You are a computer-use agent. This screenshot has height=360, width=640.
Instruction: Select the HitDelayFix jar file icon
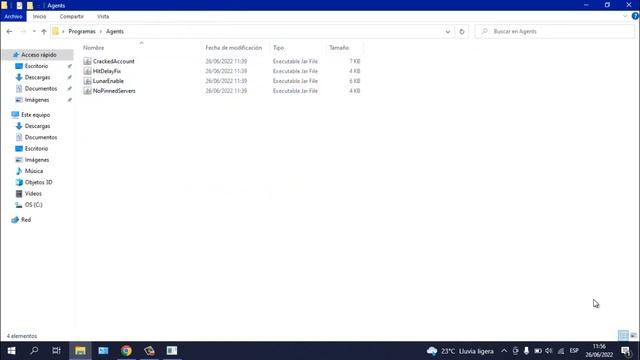87,71
